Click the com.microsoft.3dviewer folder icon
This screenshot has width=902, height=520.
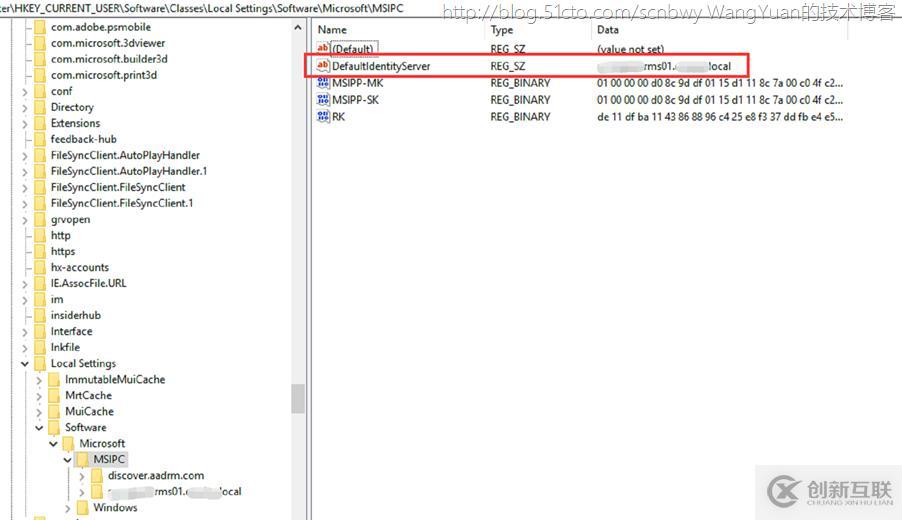point(40,43)
